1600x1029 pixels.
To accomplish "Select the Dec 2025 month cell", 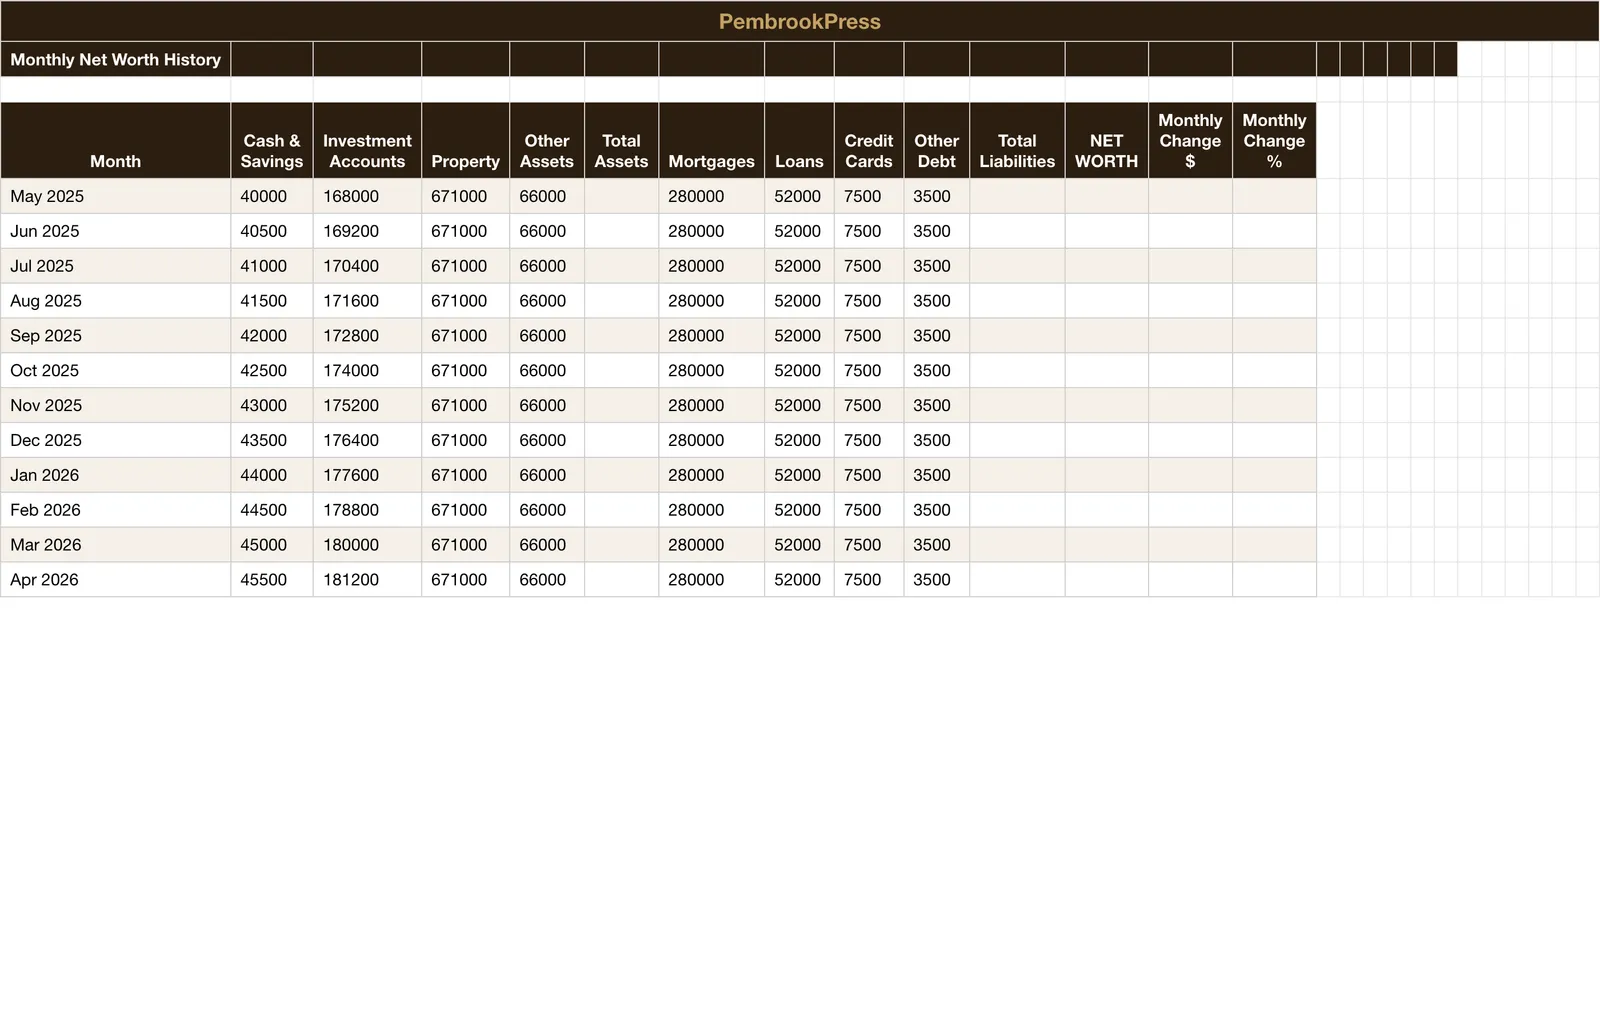I will [x=116, y=440].
